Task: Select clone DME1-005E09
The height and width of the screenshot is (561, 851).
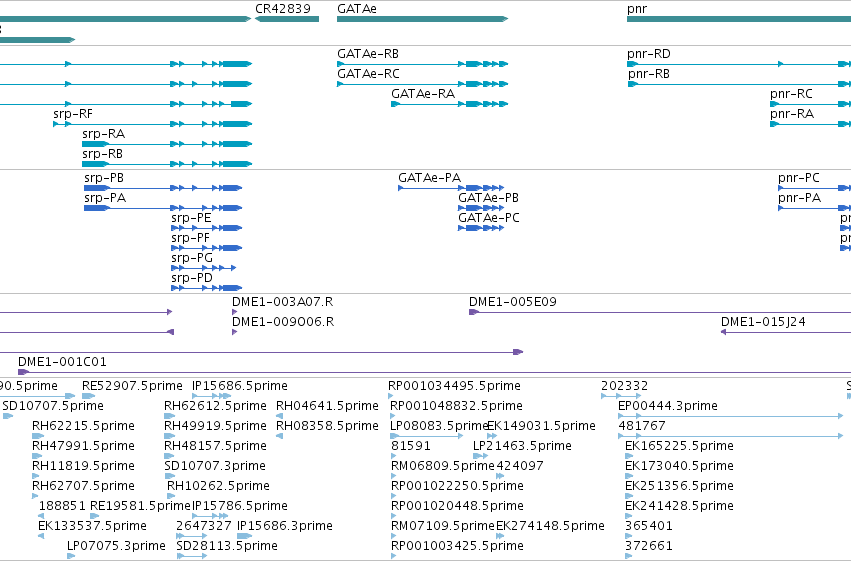Action: click(660, 312)
